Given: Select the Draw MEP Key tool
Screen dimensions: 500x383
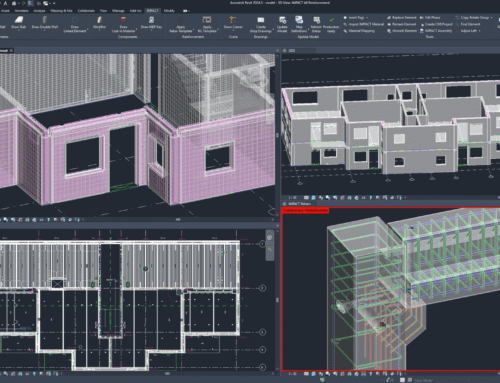Looking at the screenshot, I should coord(151,23).
